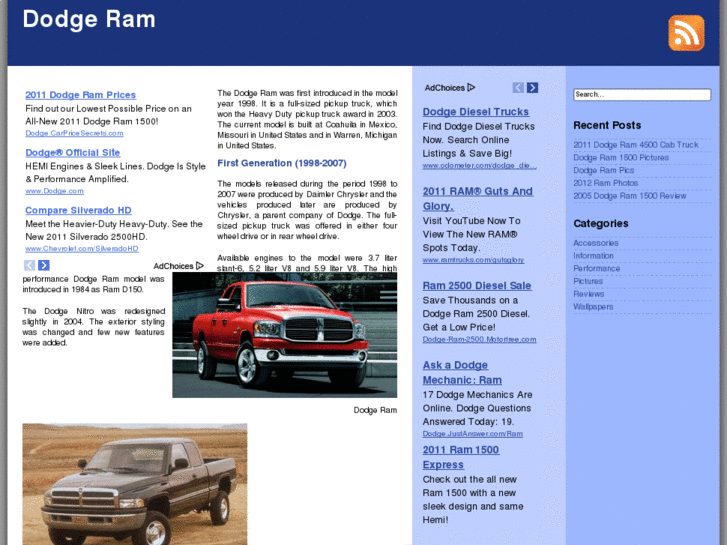Click the www.Dodge.com URL
Viewport: 727px width, 545px height.
54,191
